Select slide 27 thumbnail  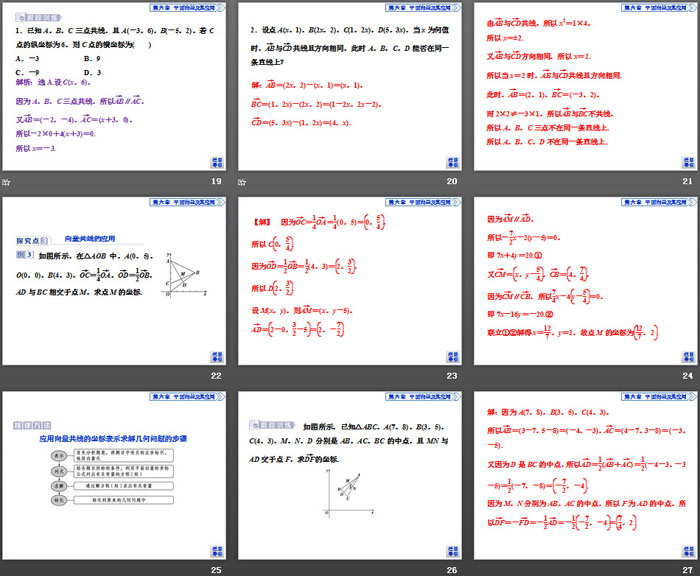click(585, 476)
